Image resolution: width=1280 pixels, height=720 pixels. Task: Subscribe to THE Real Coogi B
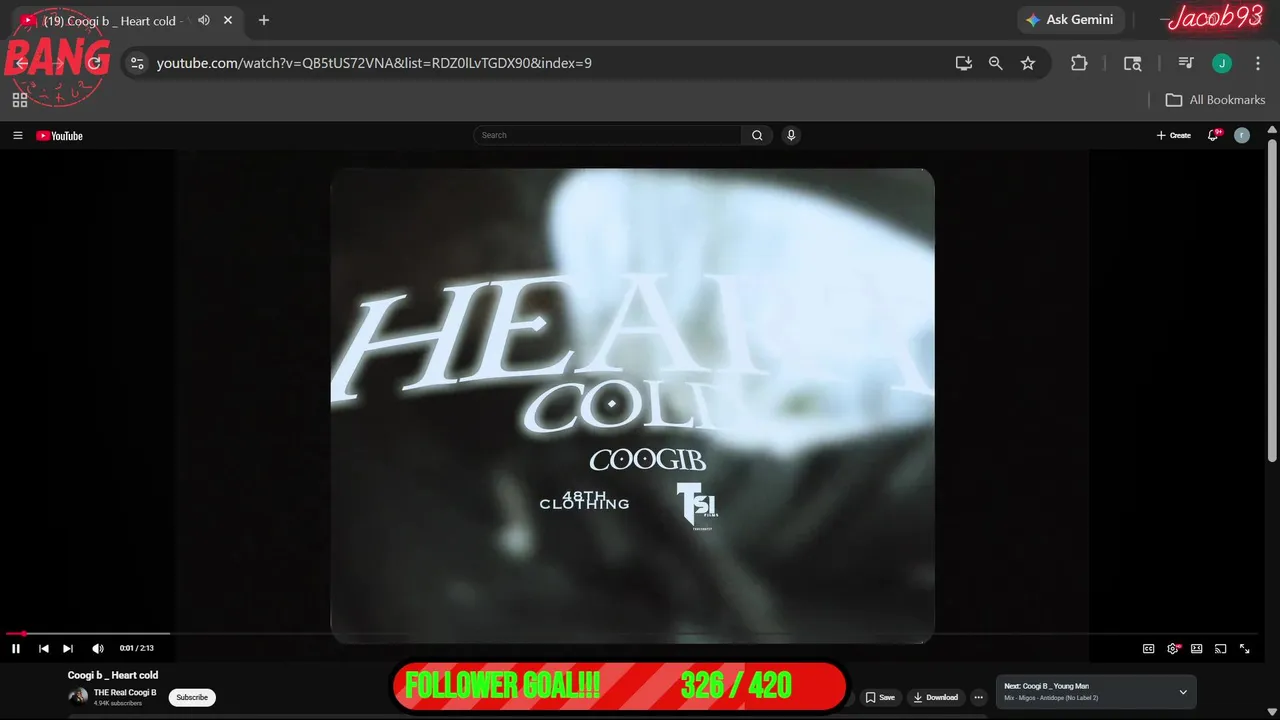tap(192, 697)
